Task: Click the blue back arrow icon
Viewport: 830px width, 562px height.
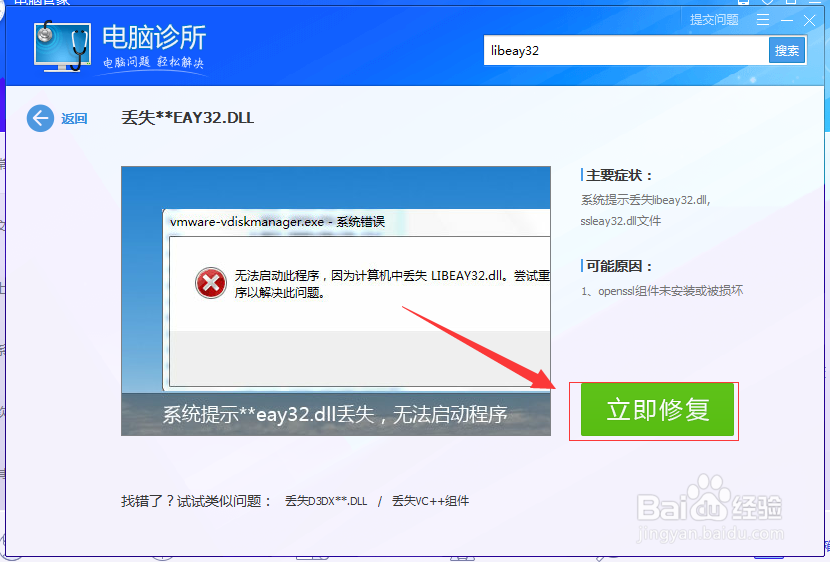Action: [x=40, y=118]
